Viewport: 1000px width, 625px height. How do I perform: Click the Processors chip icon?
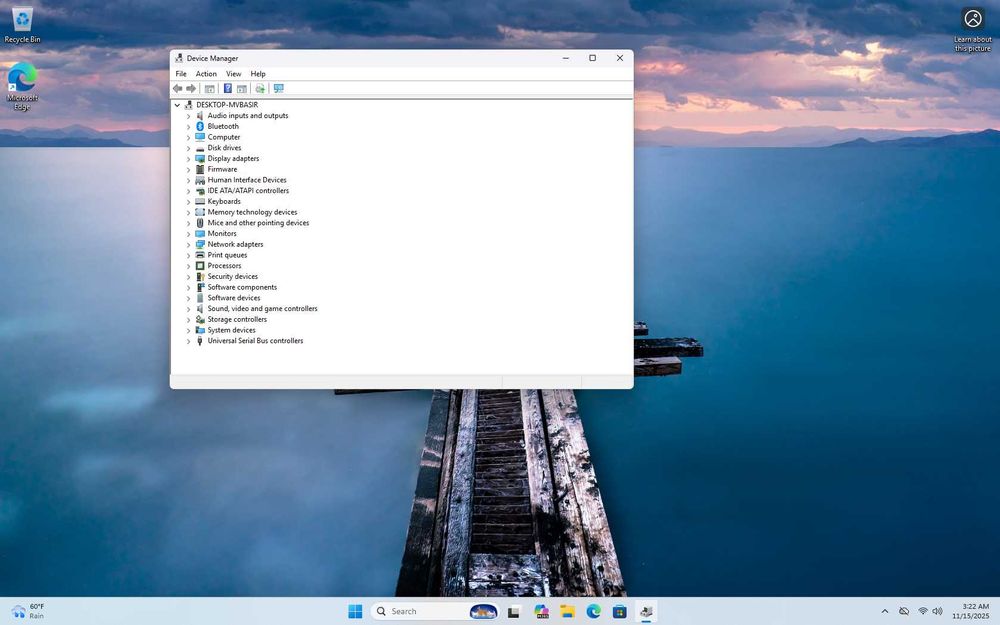(x=200, y=266)
